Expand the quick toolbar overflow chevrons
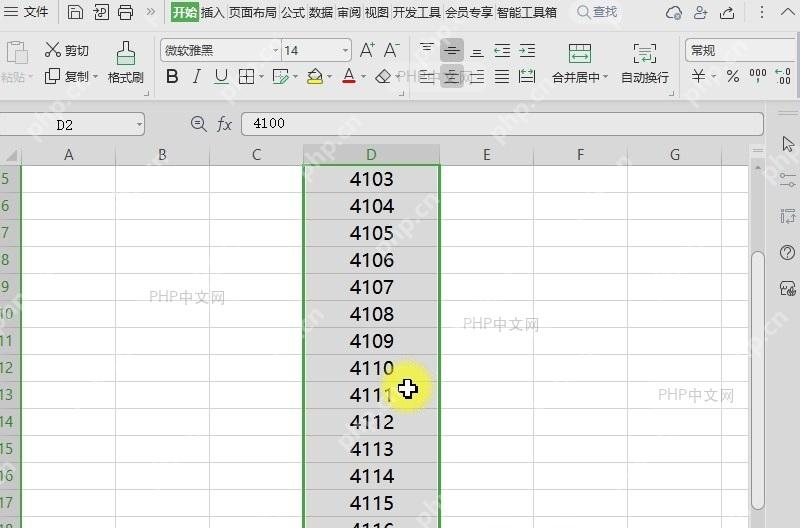 (151, 11)
